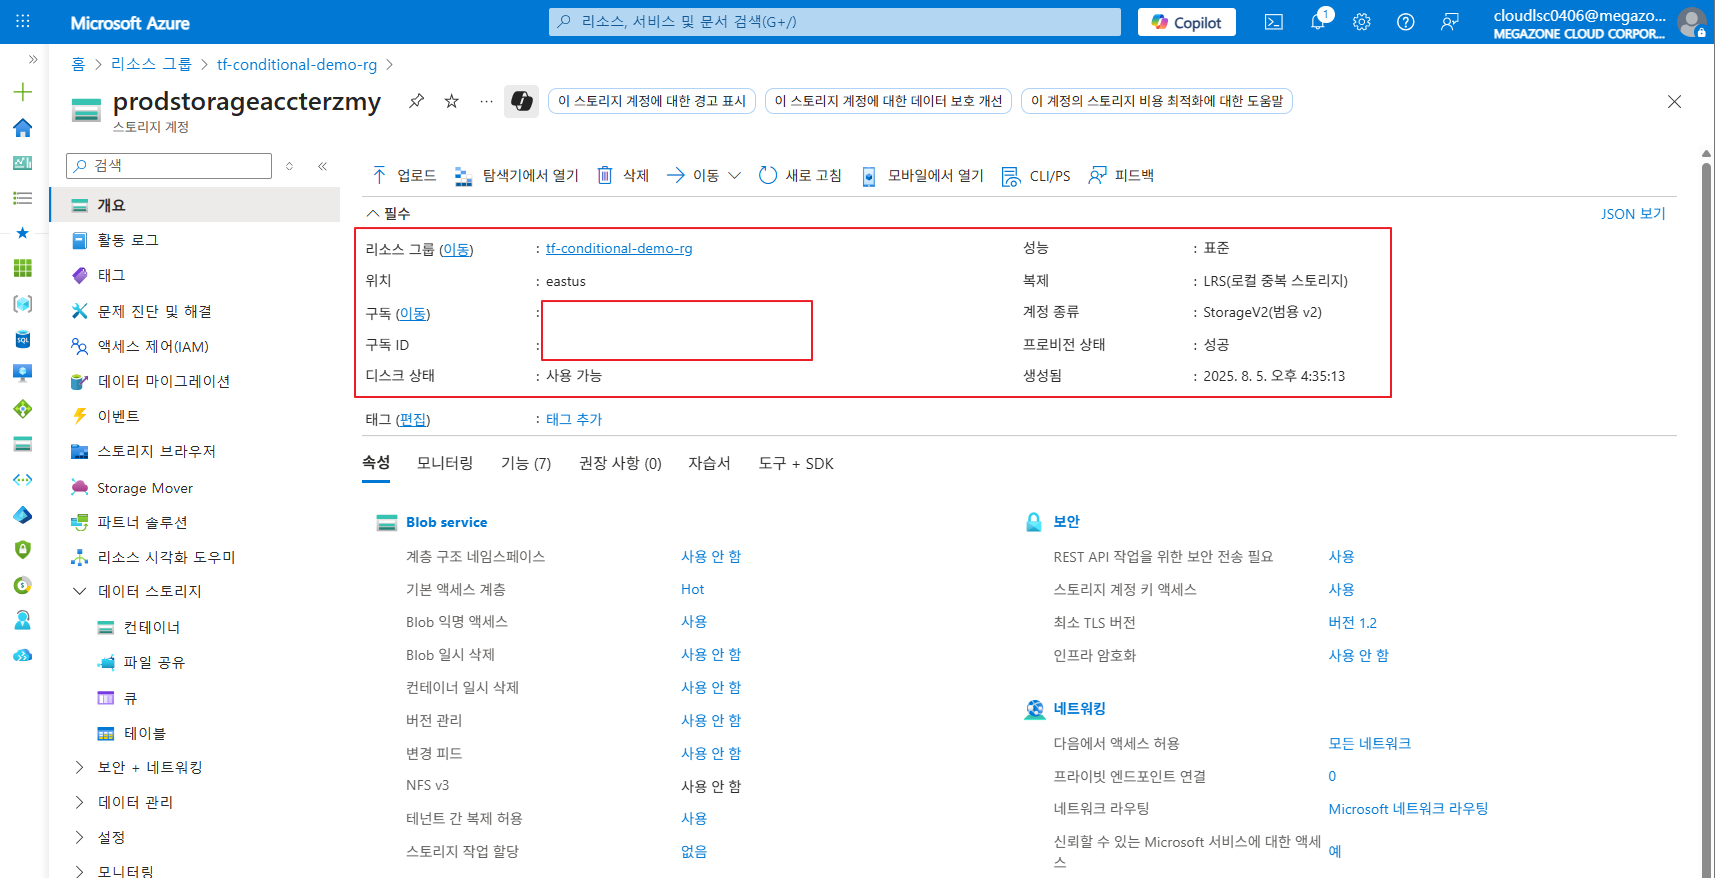Viewport: 1715px width, 878px height.
Task: Collapse the 필수 essentials section
Action: 388,213
